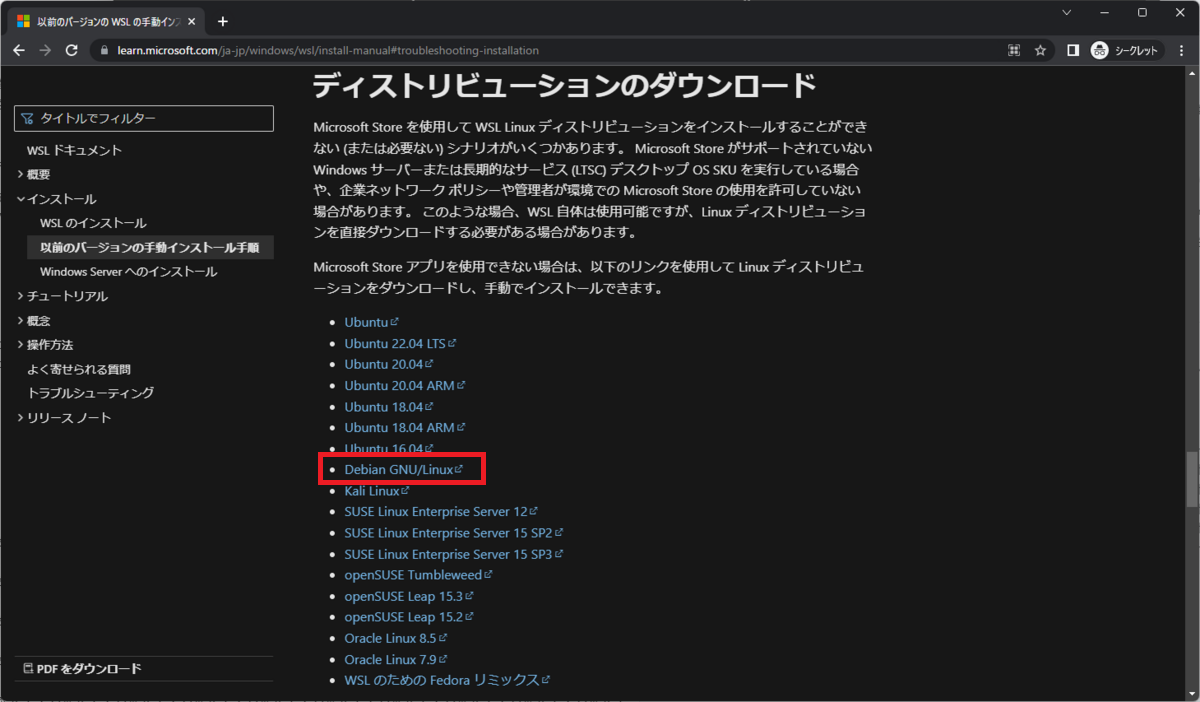The height and width of the screenshot is (702, 1200).
Task: Click the Debian GNU/Linux download link
Action: (404, 469)
